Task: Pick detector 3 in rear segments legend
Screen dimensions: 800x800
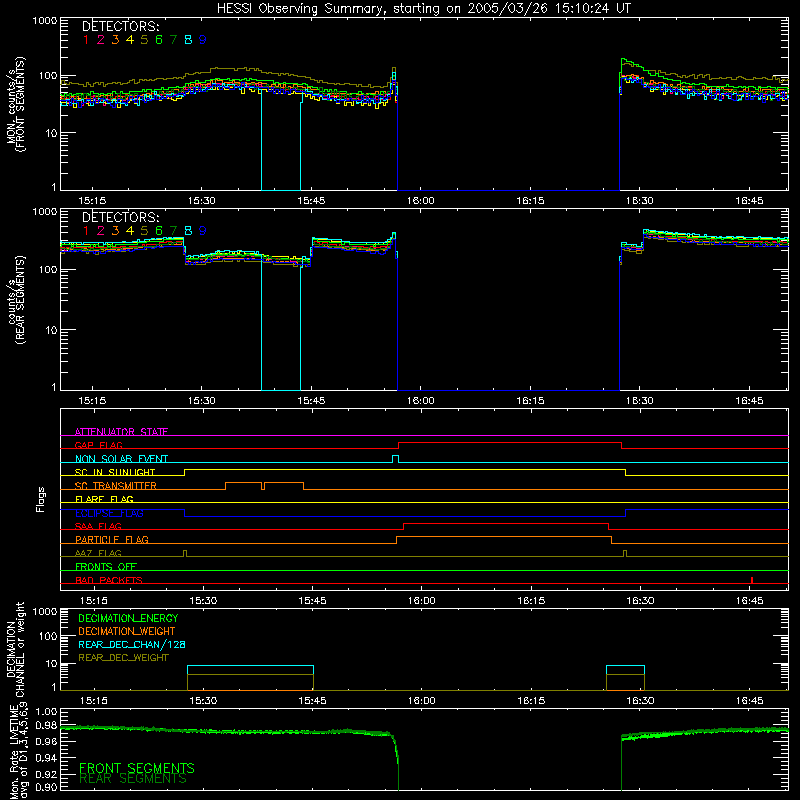Action: 115,231
